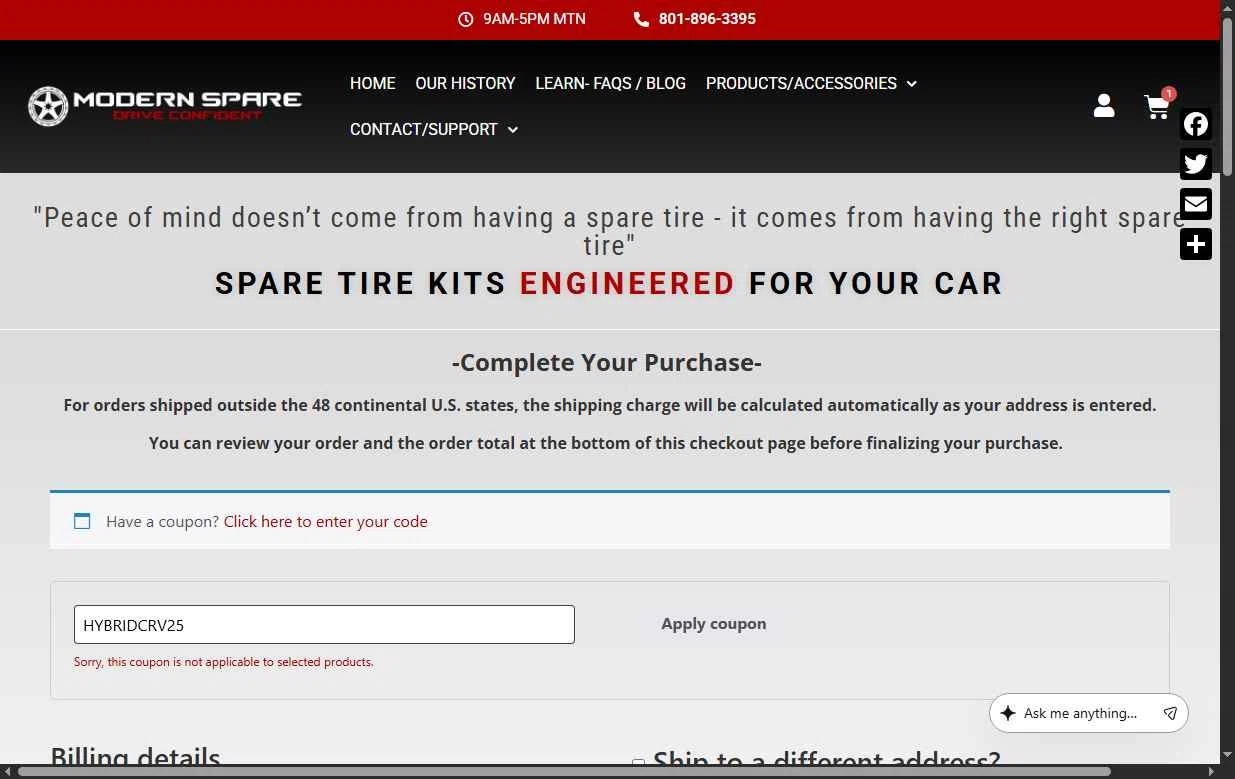Click the cart badge showing 1 item
This screenshot has height=779, width=1235.
coord(1169,94)
